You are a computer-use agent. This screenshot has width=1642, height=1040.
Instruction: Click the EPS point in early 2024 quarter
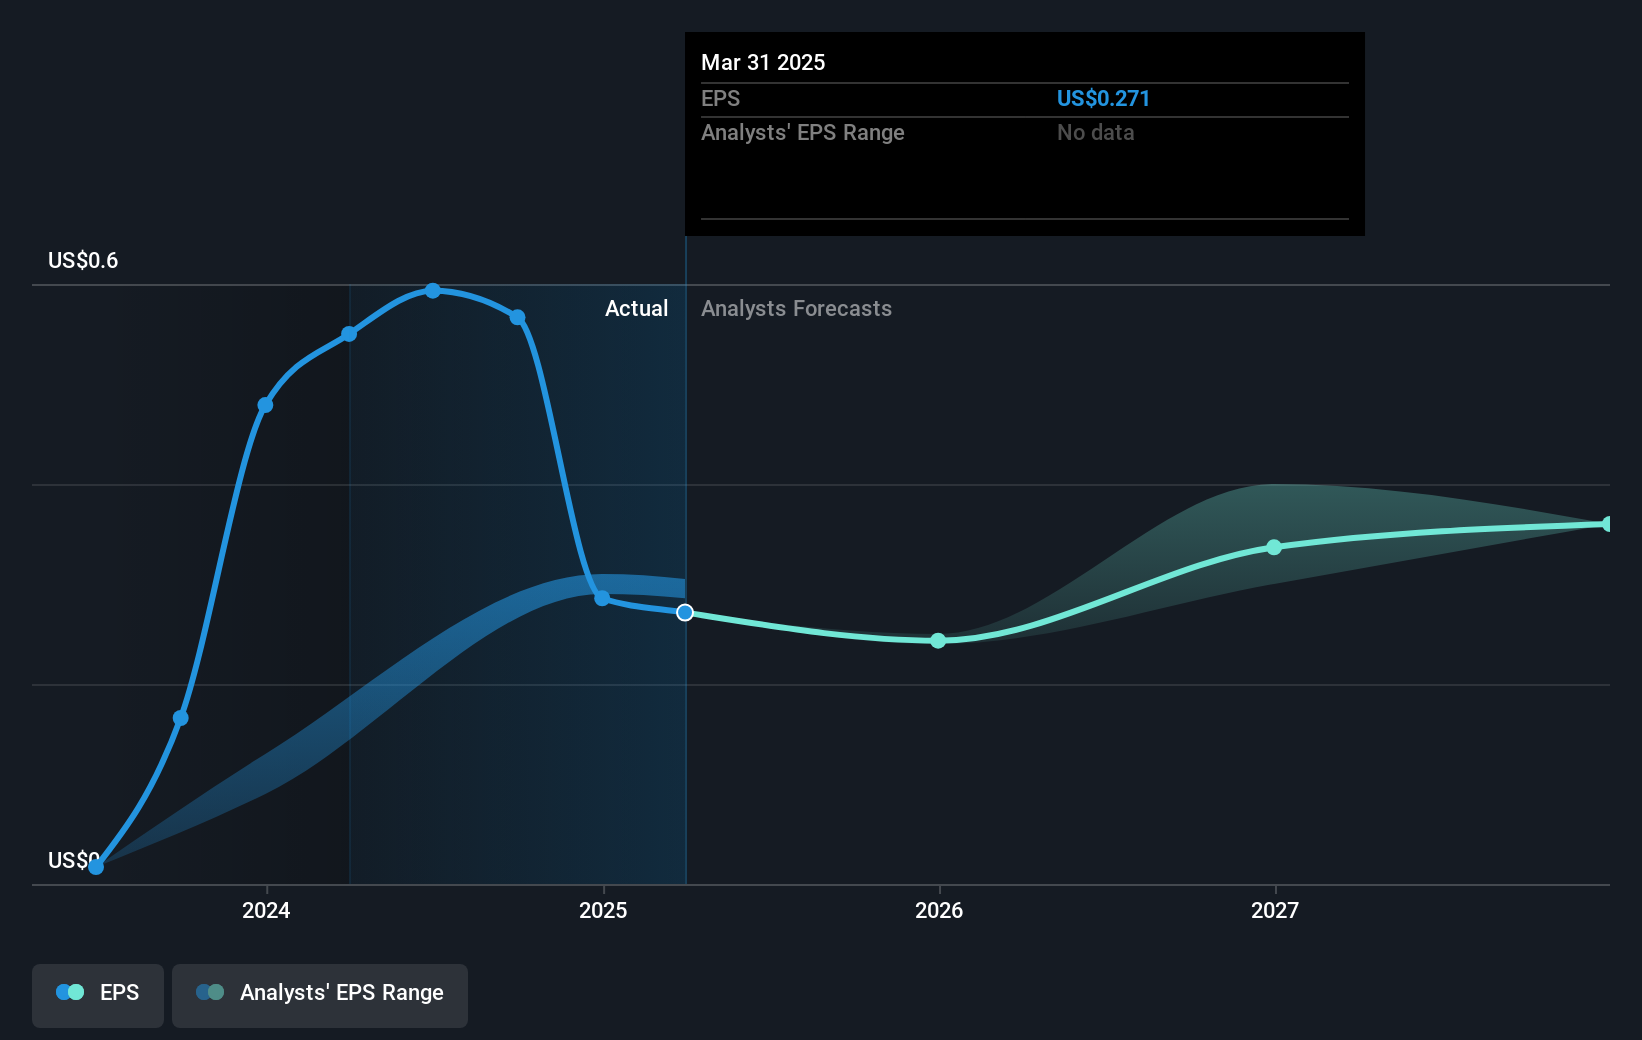click(349, 334)
